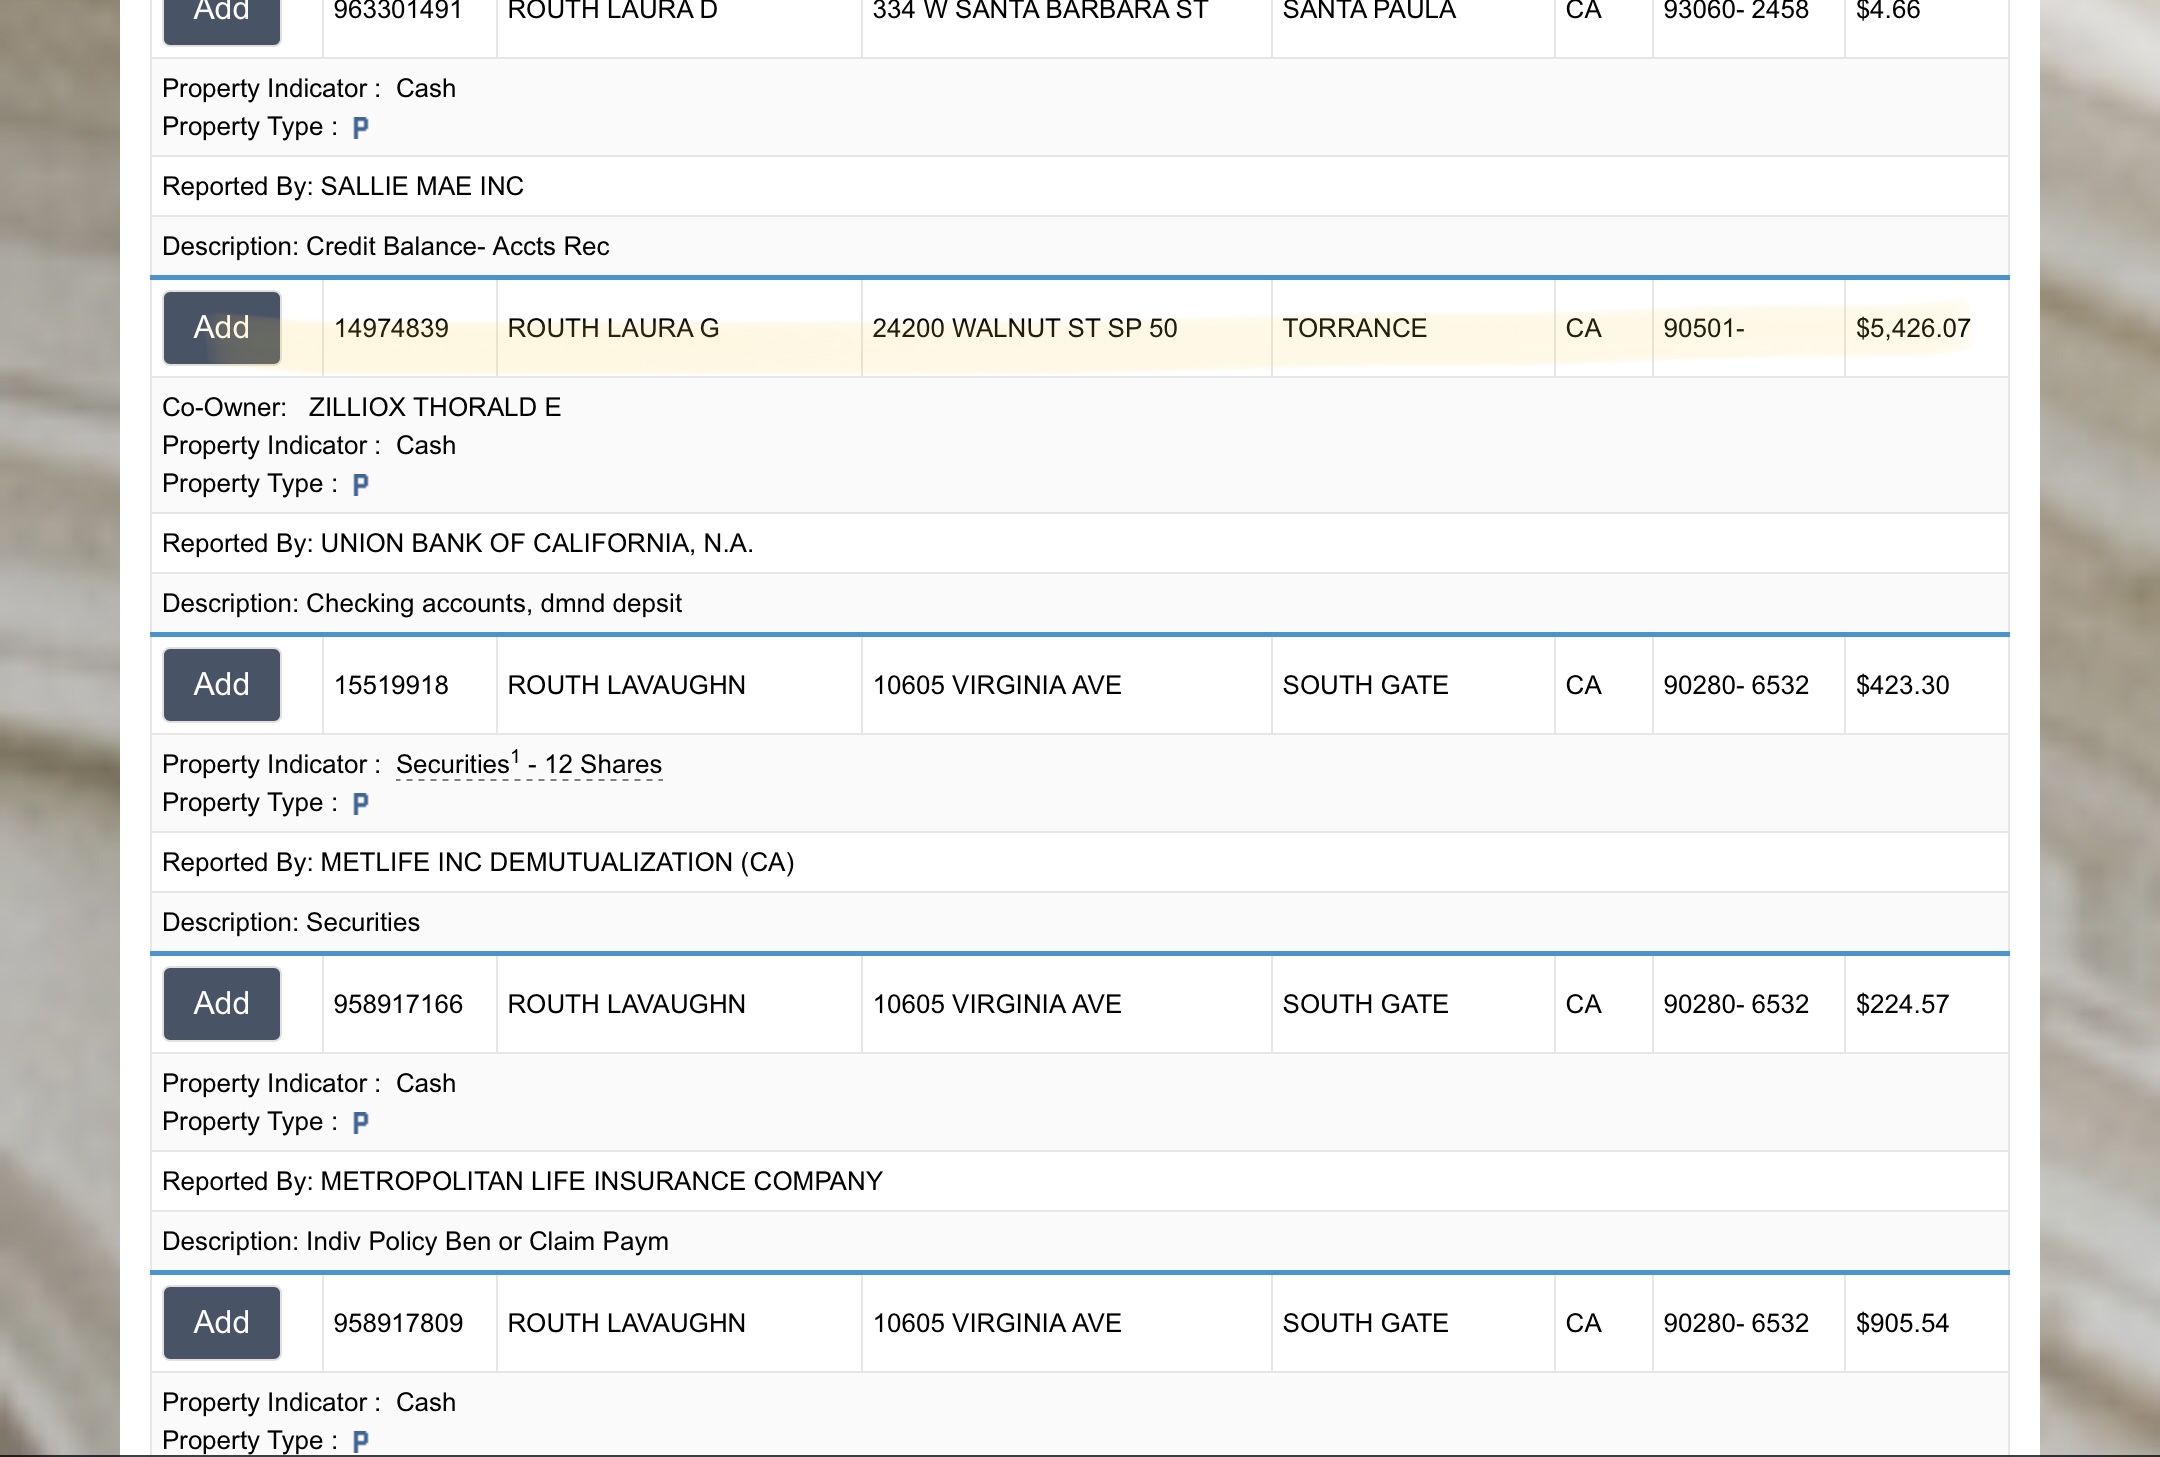Add ROUTH LAVAUGHN property 15519918
The image size is (2160, 1457).
[x=221, y=685]
